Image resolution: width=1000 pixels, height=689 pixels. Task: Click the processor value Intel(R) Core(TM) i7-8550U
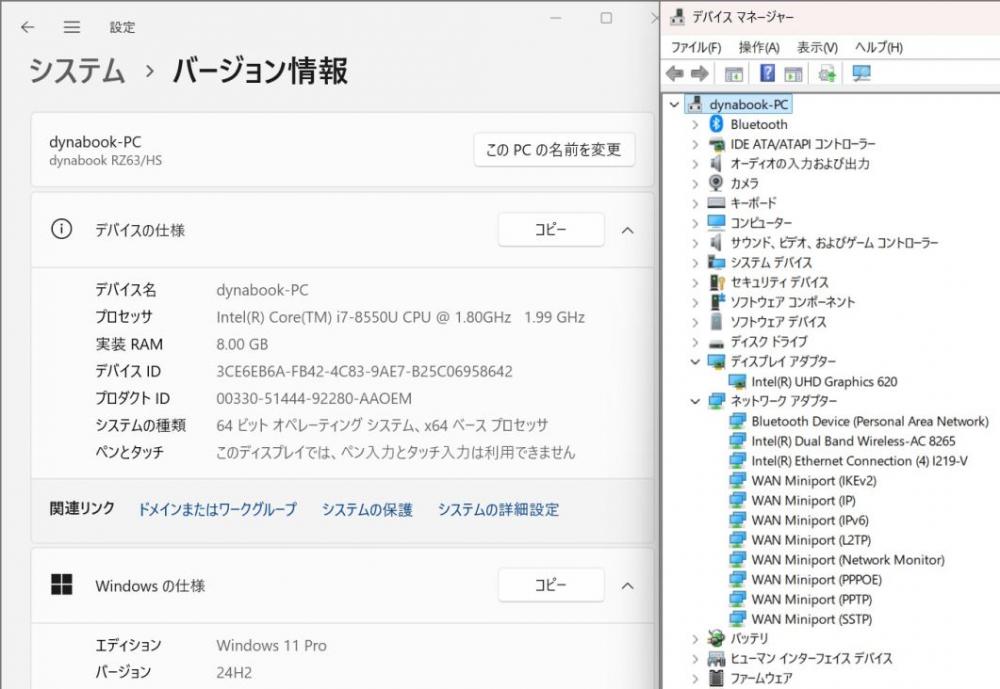click(x=401, y=317)
